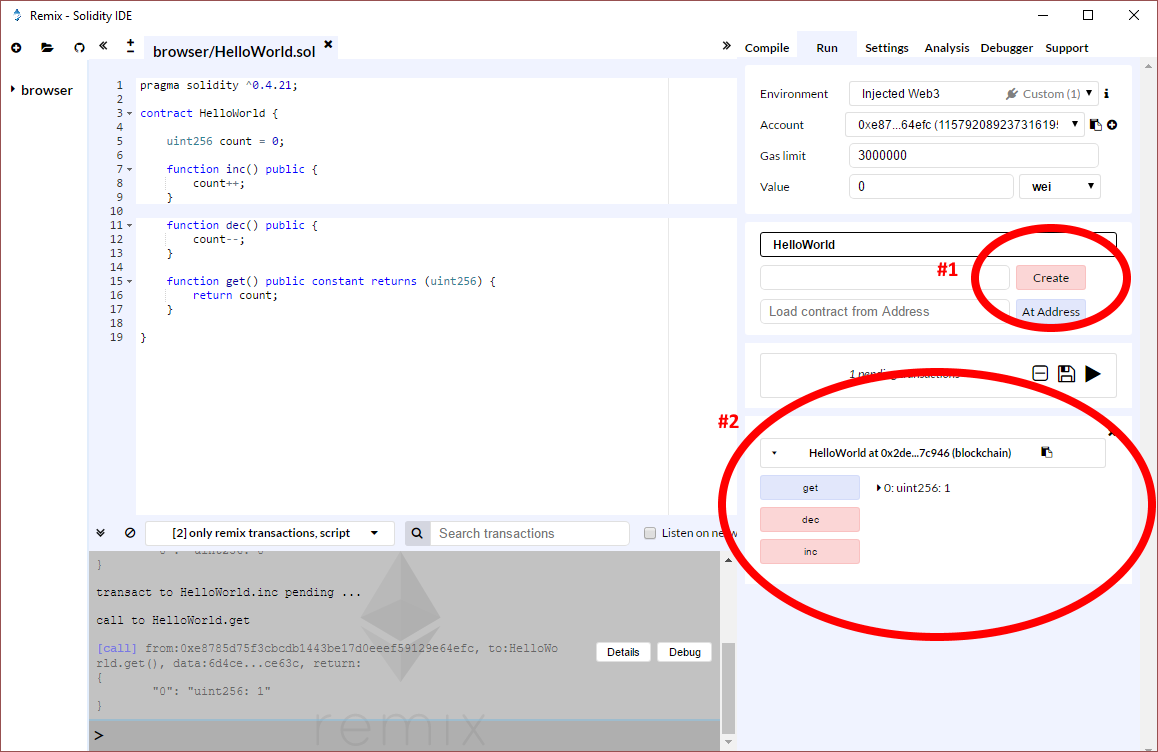
Task: Click line number 10 in editor gutter
Action: tap(117, 211)
